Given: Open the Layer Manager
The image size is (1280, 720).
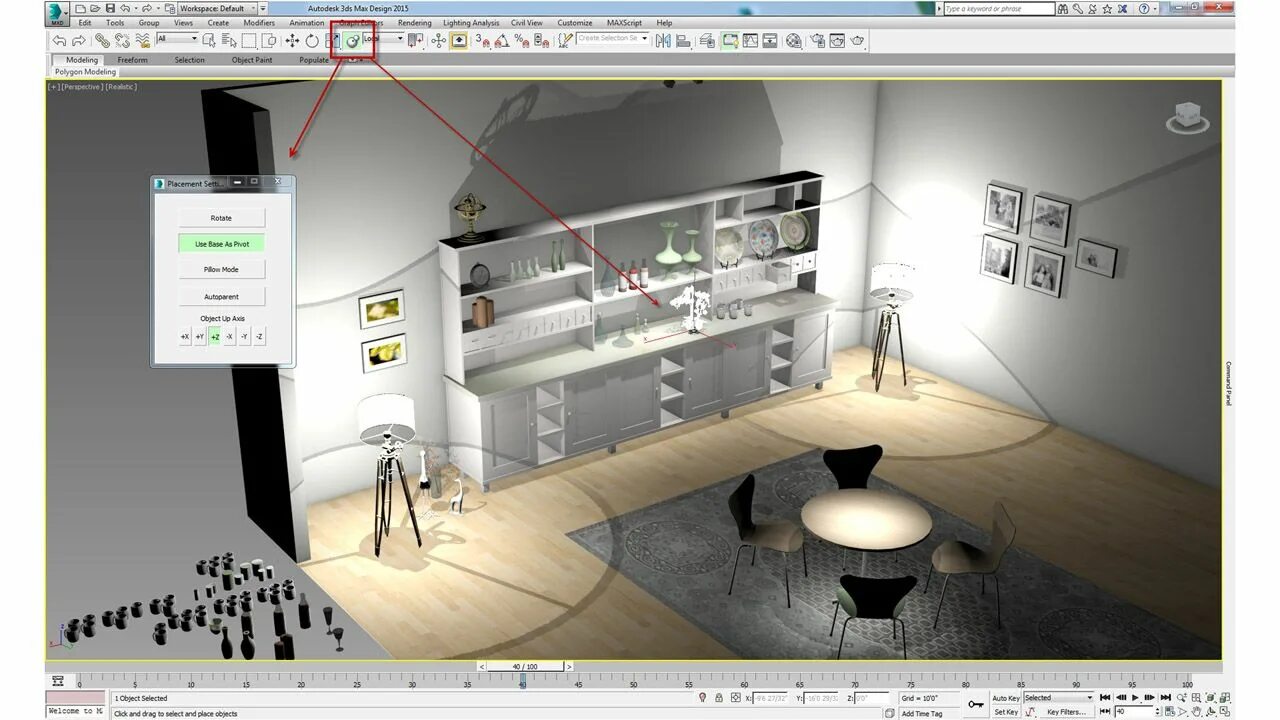Looking at the screenshot, I should coord(707,41).
